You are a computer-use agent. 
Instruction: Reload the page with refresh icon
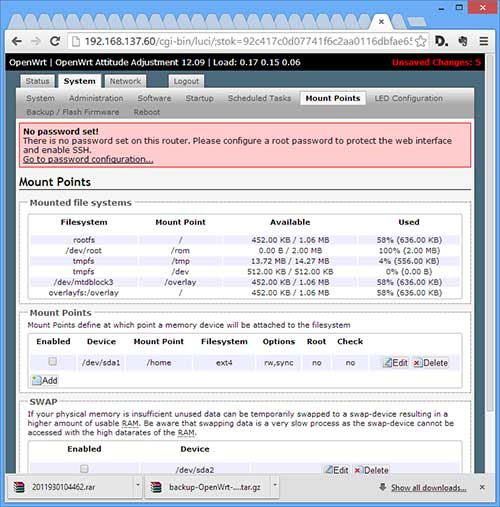[55, 41]
